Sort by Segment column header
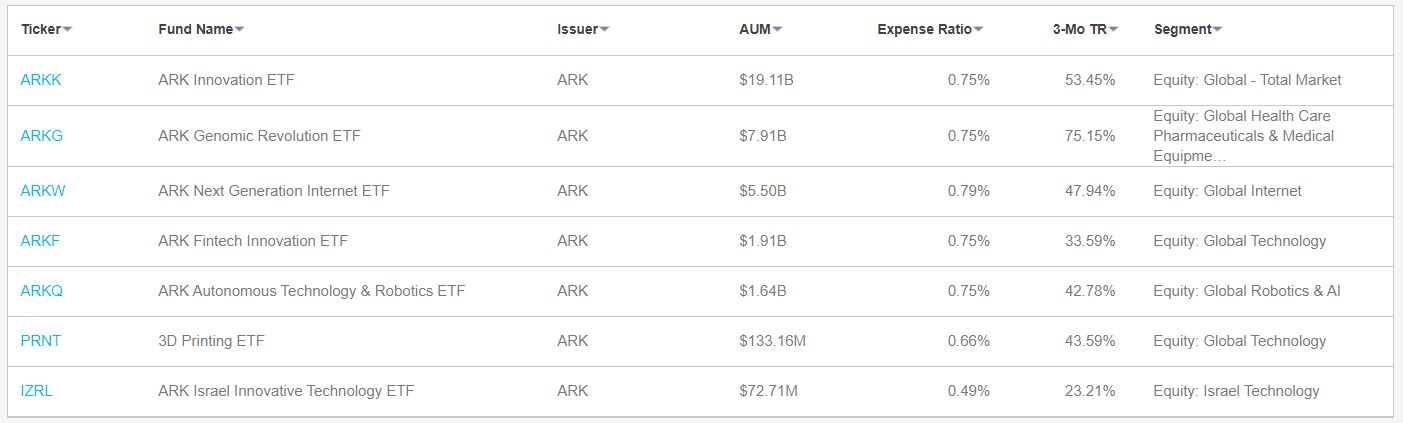 pos(1188,29)
